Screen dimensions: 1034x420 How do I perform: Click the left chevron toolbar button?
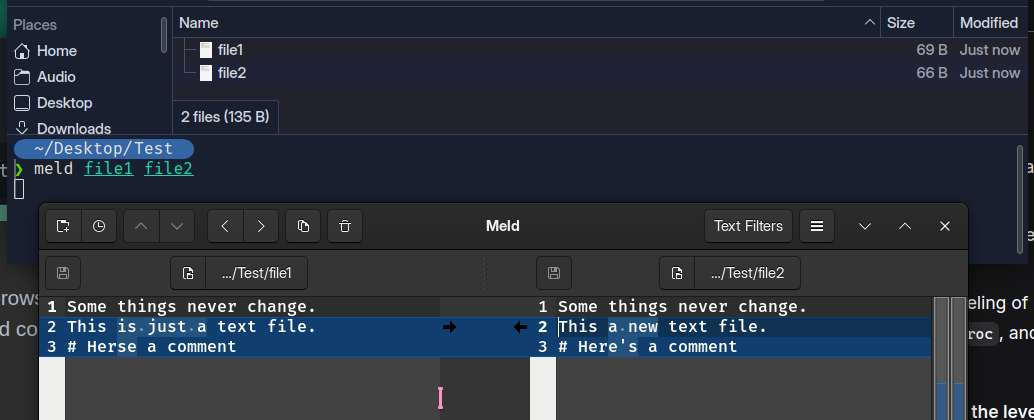[x=225, y=226]
